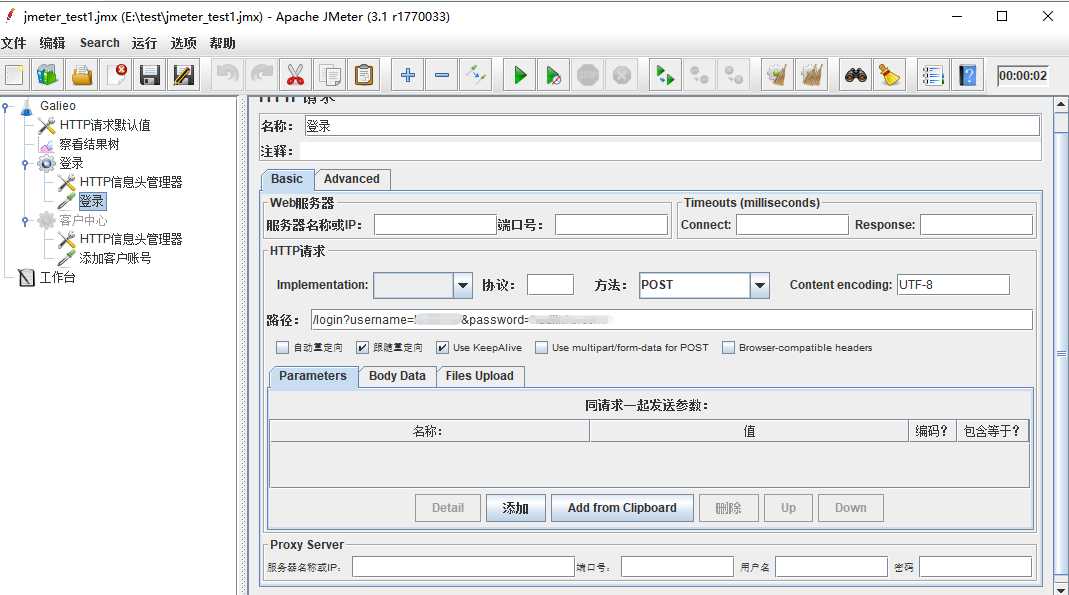Enable Use multipart/form-data for POST

click(541, 348)
